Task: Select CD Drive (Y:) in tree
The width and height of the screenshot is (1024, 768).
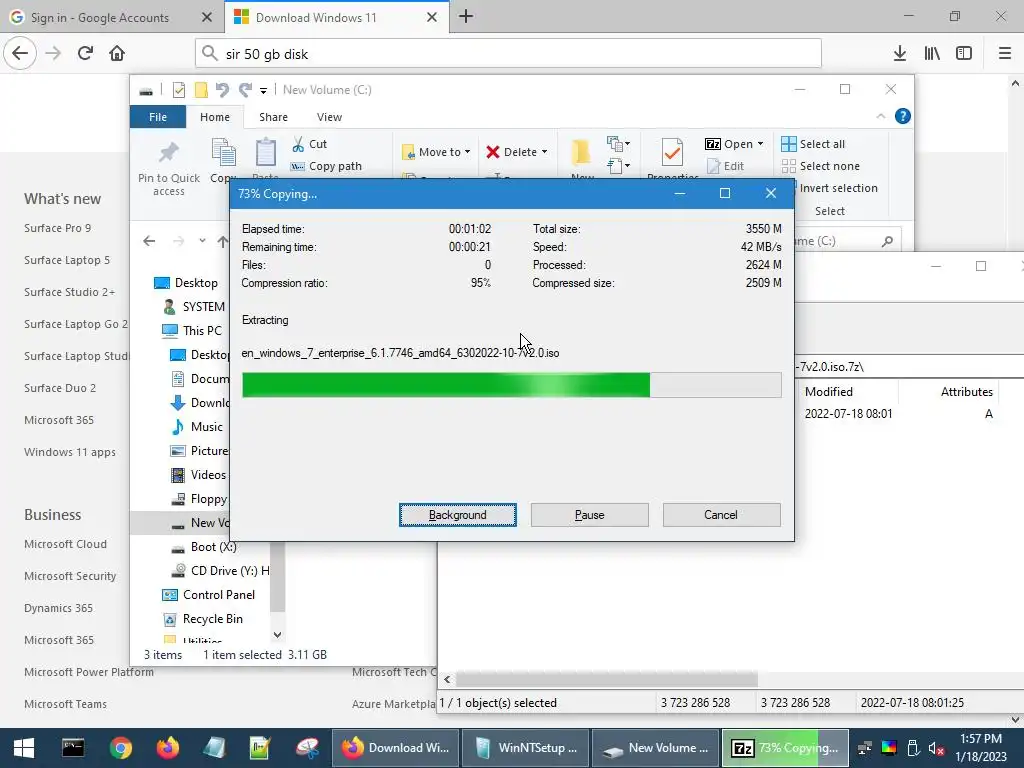Action: point(219,571)
